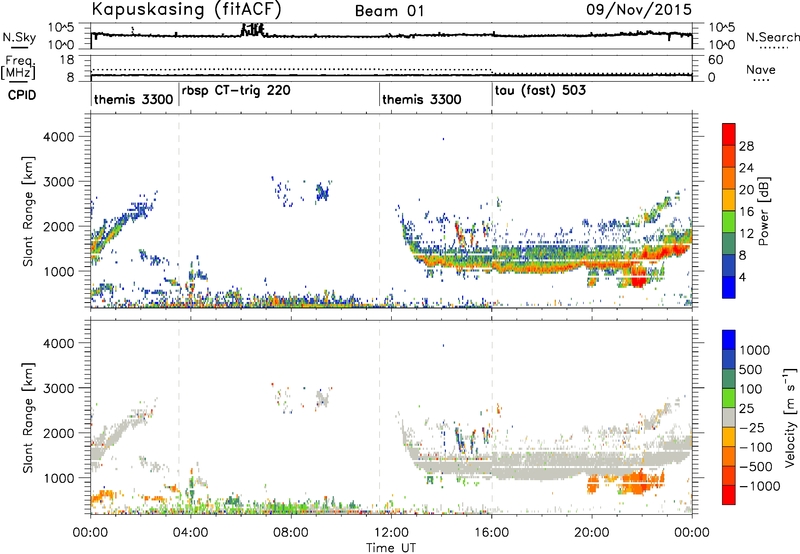Click the 20:00 time tick label
This screenshot has height=554, width=800.
point(591,533)
